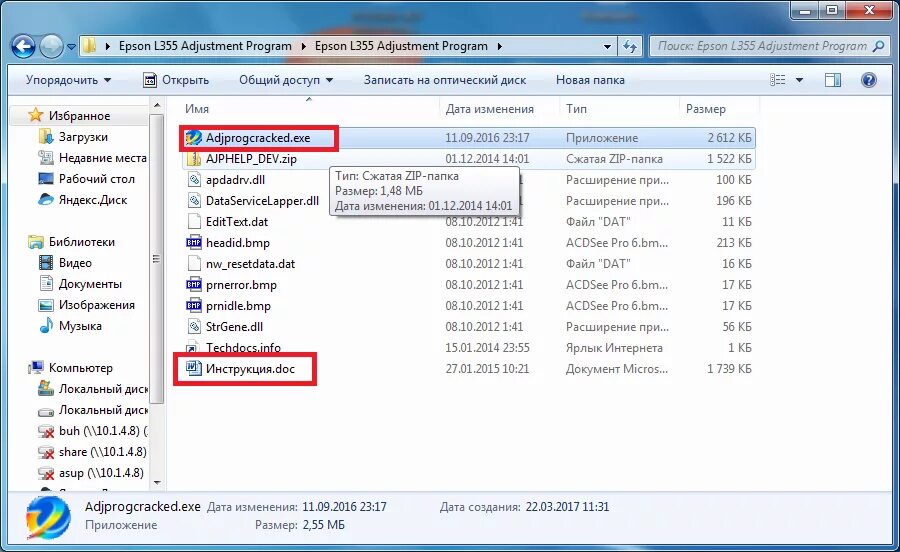This screenshot has width=900, height=552.
Task: Change the view with view icon
Action: coord(778,80)
